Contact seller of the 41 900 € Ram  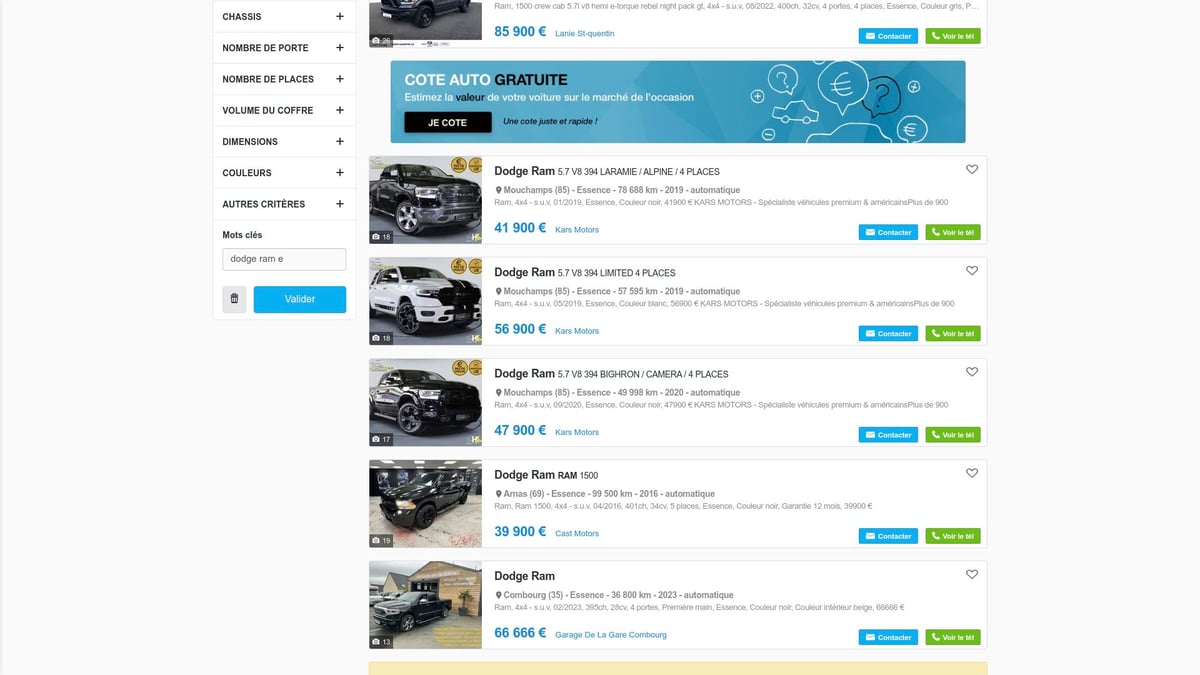888,233
